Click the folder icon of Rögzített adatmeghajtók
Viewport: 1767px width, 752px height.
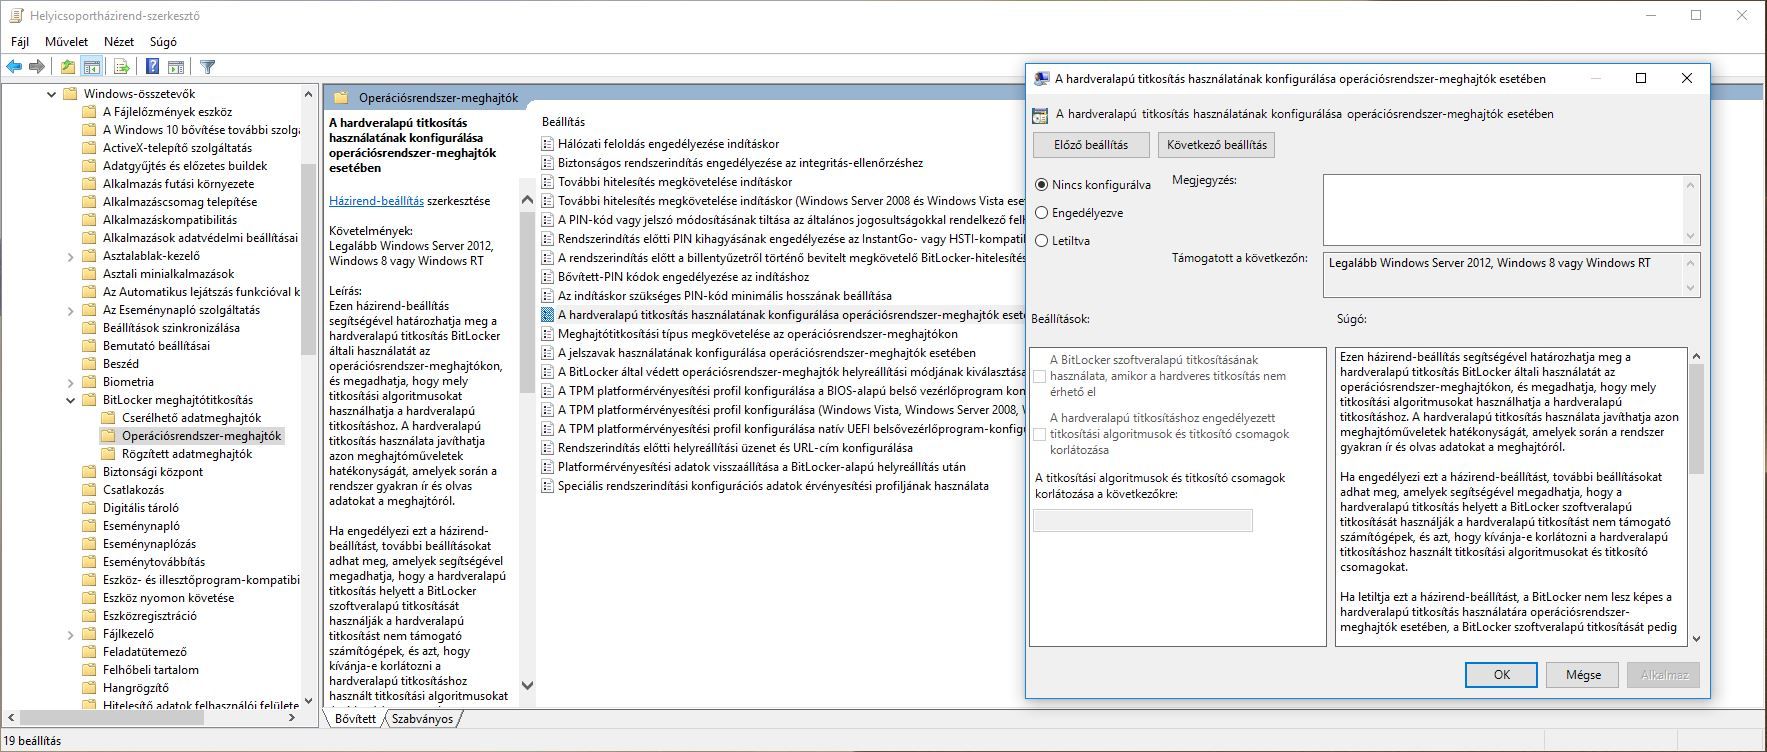click(109, 454)
